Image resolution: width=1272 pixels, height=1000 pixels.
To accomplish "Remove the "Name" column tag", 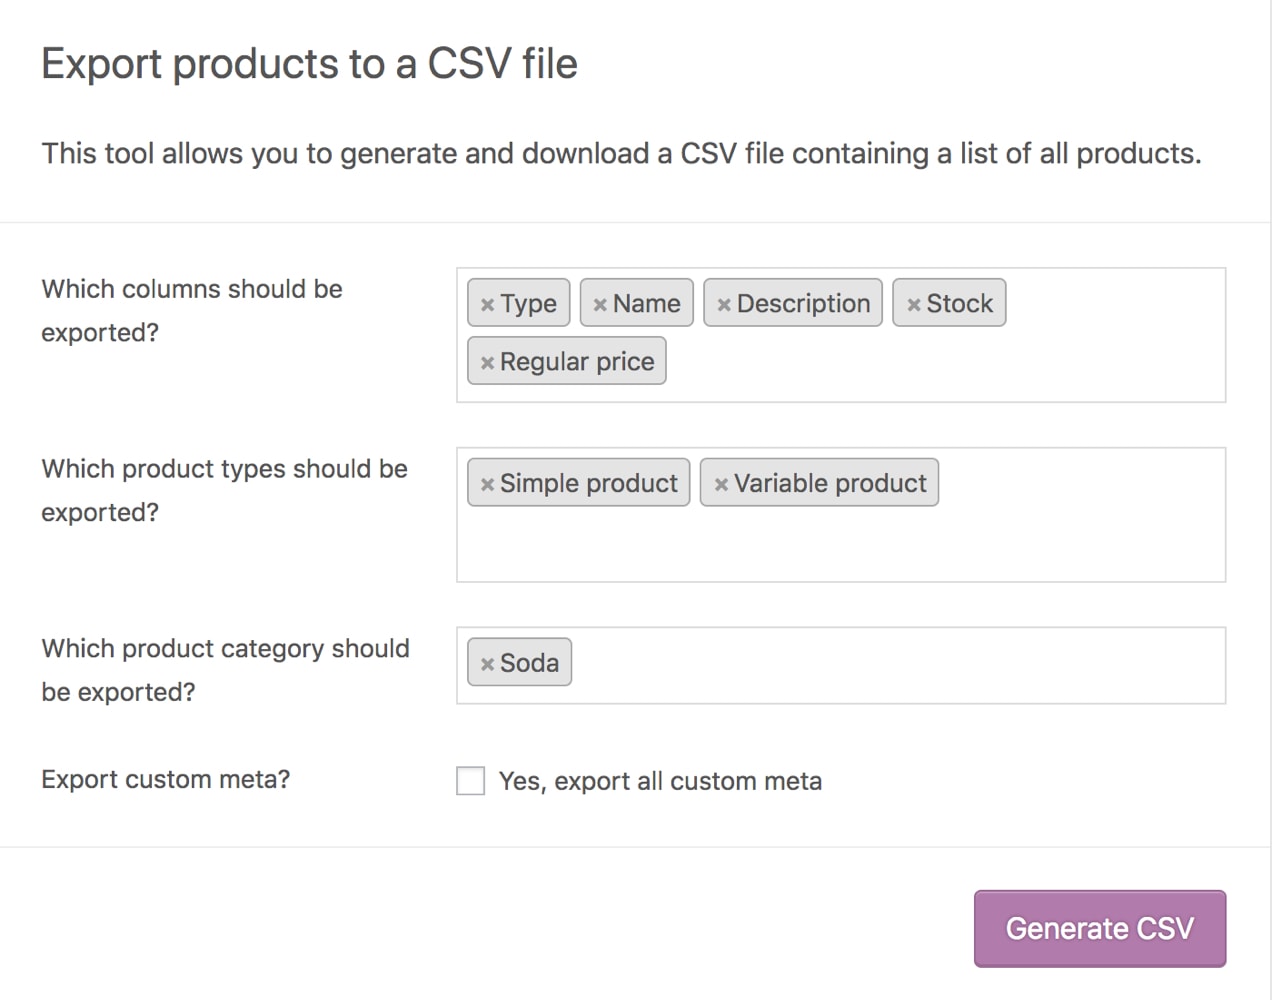I will 601,302.
